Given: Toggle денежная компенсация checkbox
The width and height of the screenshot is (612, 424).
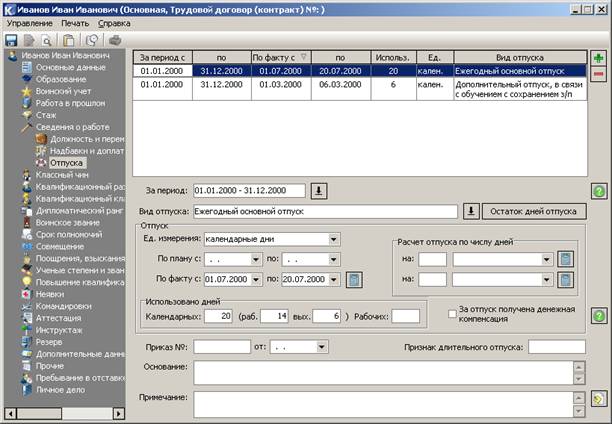Looking at the screenshot, I should (x=452, y=314).
